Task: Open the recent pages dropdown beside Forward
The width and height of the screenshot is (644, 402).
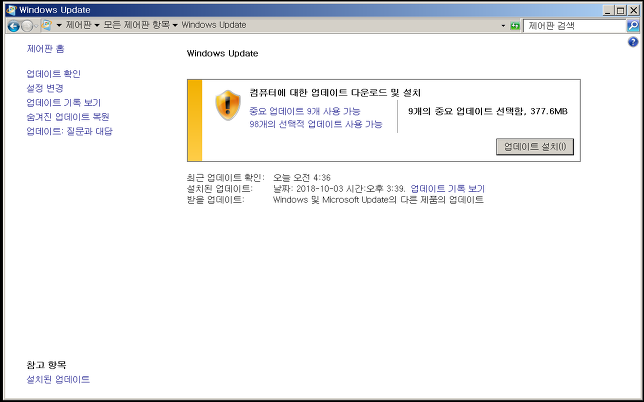Action: pos(36,26)
